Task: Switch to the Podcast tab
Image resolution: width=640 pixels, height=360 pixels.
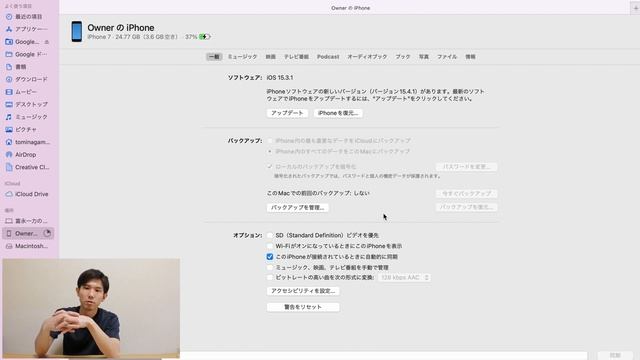Action: tap(328, 57)
